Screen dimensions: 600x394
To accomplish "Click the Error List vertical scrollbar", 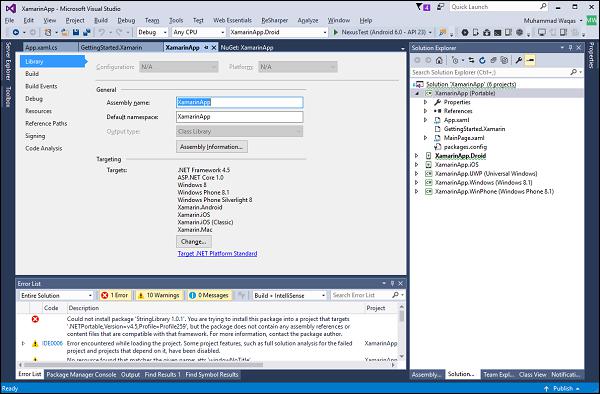I will (401, 332).
